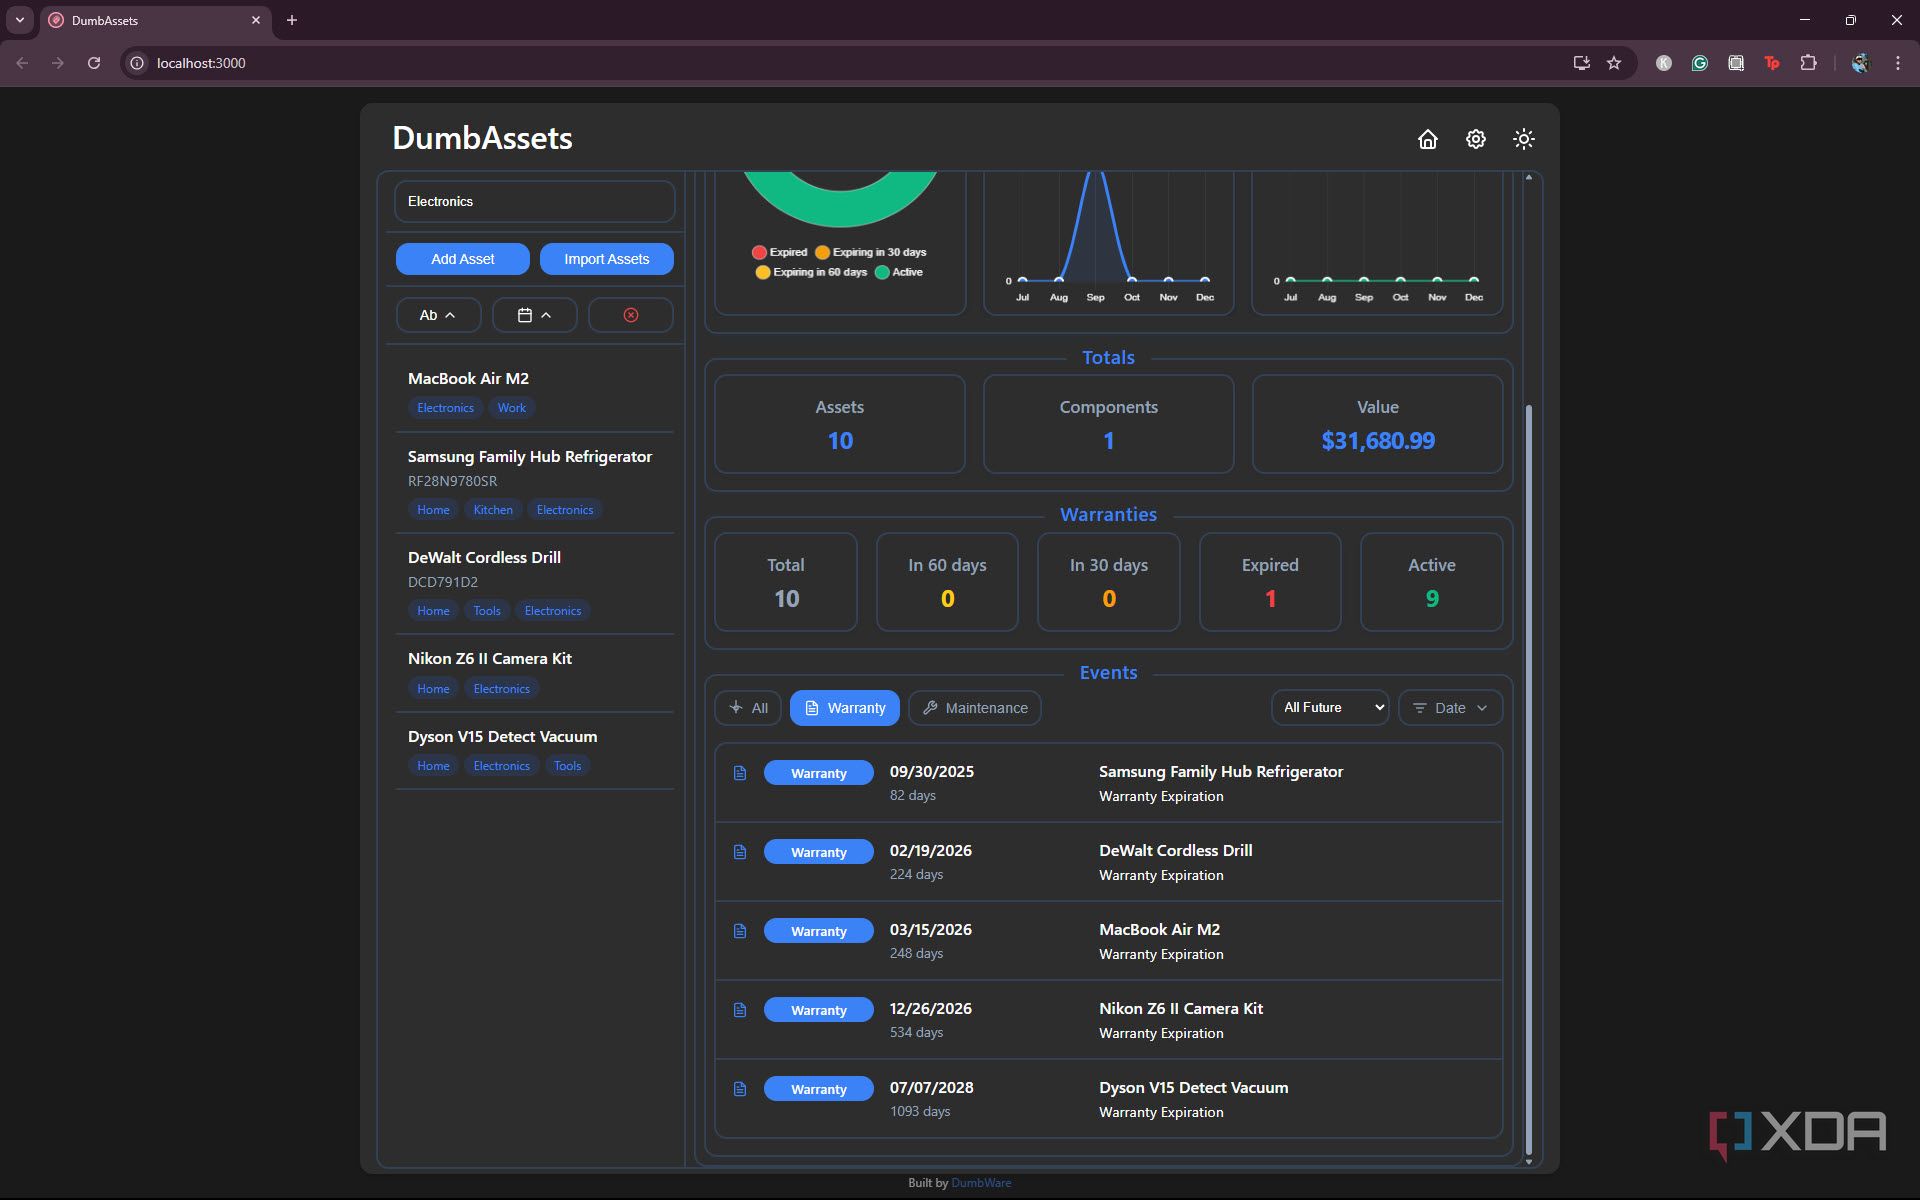Image resolution: width=1920 pixels, height=1200 pixels.
Task: Open the Expired warranties card
Action: tap(1270, 582)
